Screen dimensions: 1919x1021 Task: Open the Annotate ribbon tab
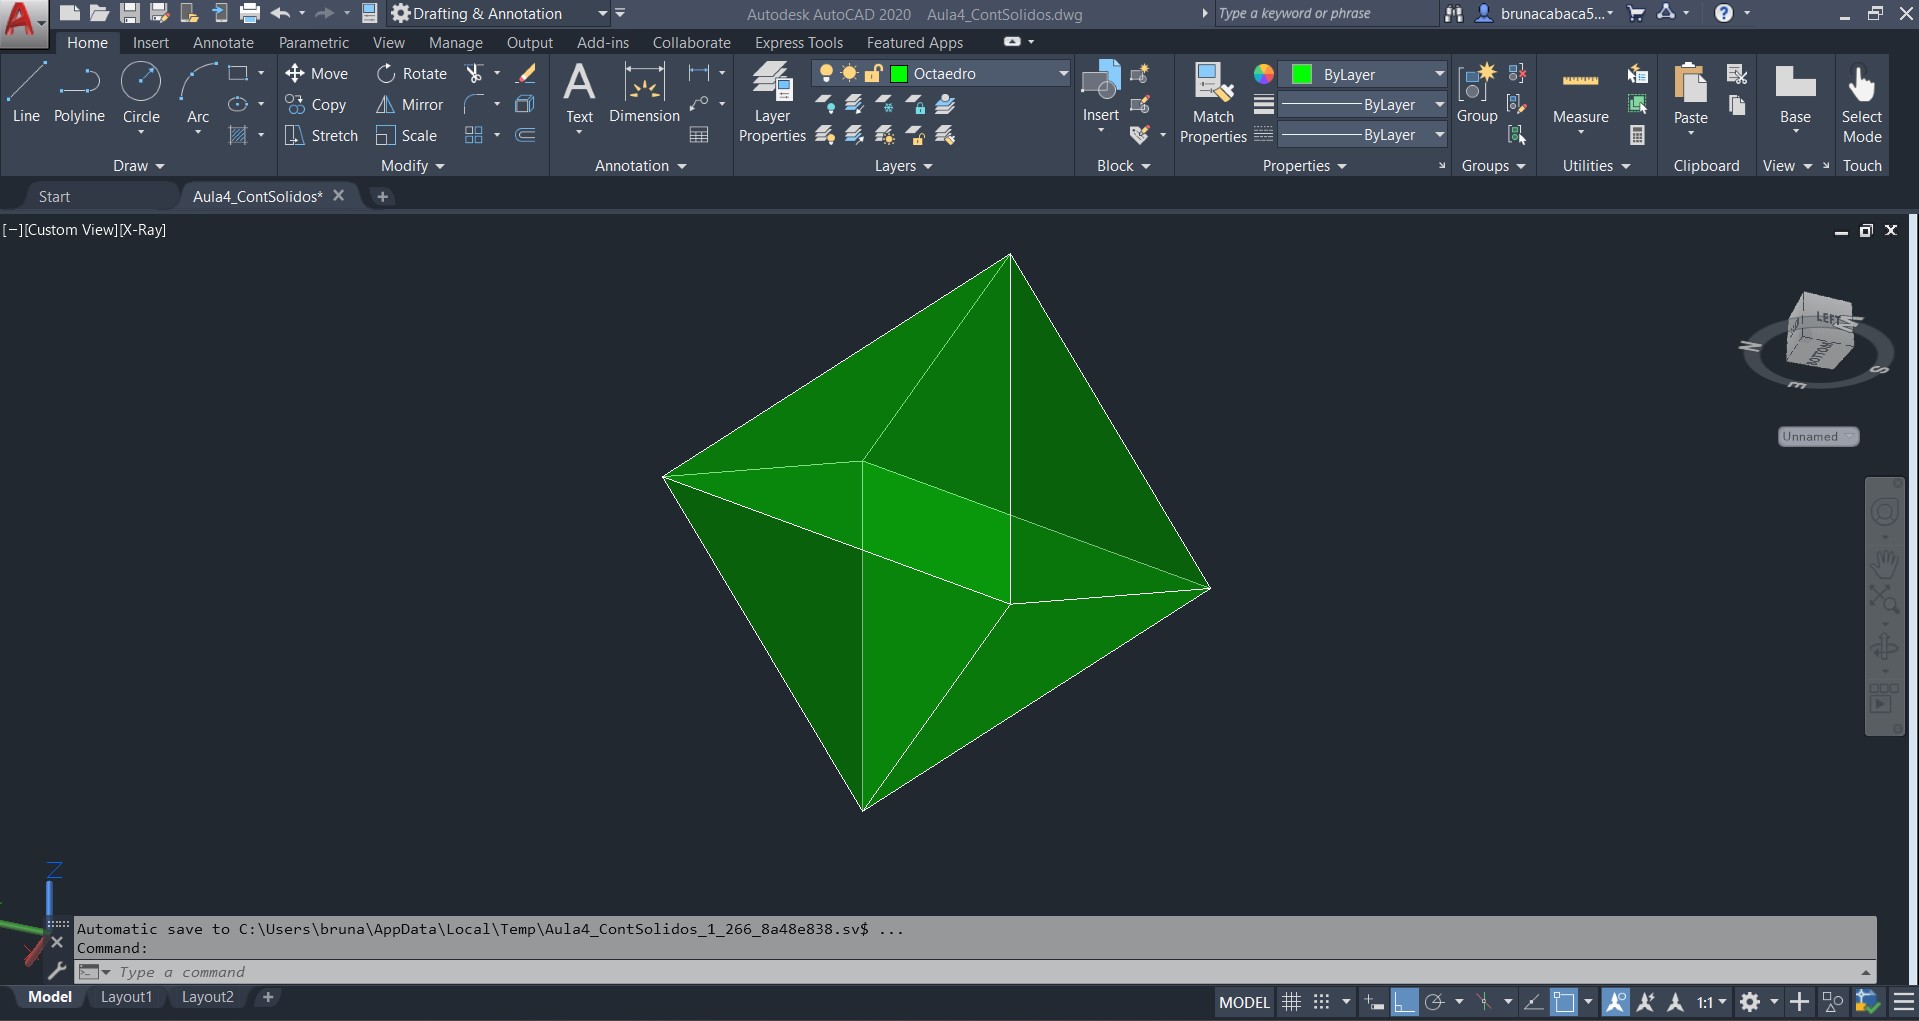[223, 42]
